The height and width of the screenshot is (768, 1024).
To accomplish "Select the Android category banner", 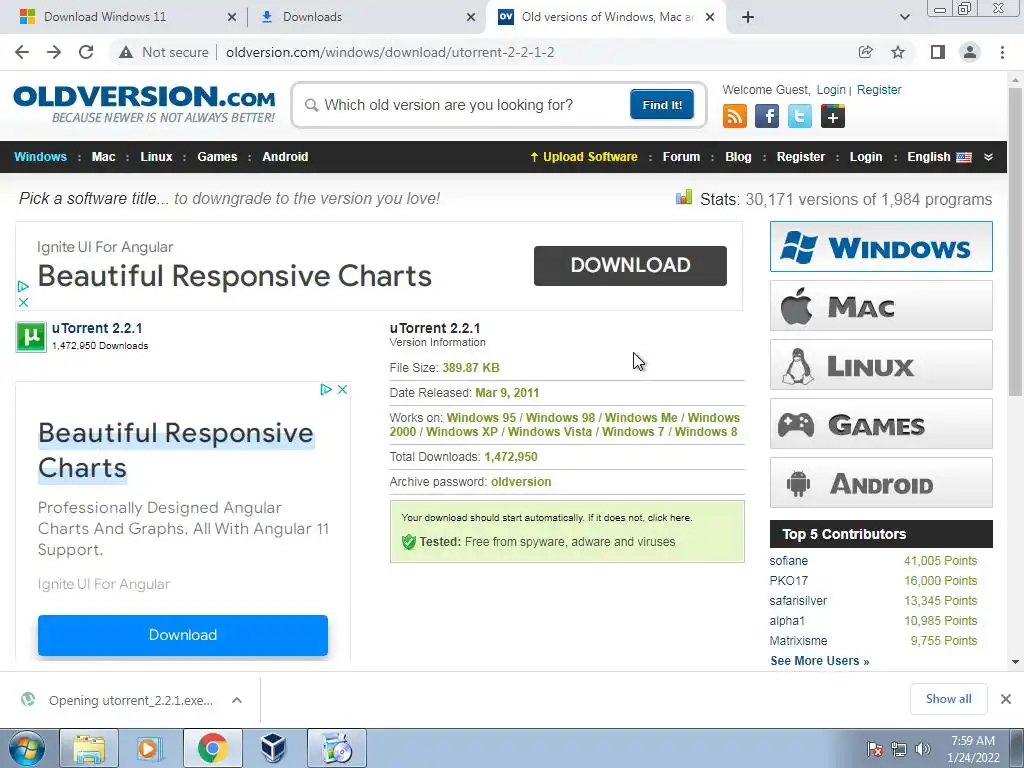I will [x=881, y=483].
